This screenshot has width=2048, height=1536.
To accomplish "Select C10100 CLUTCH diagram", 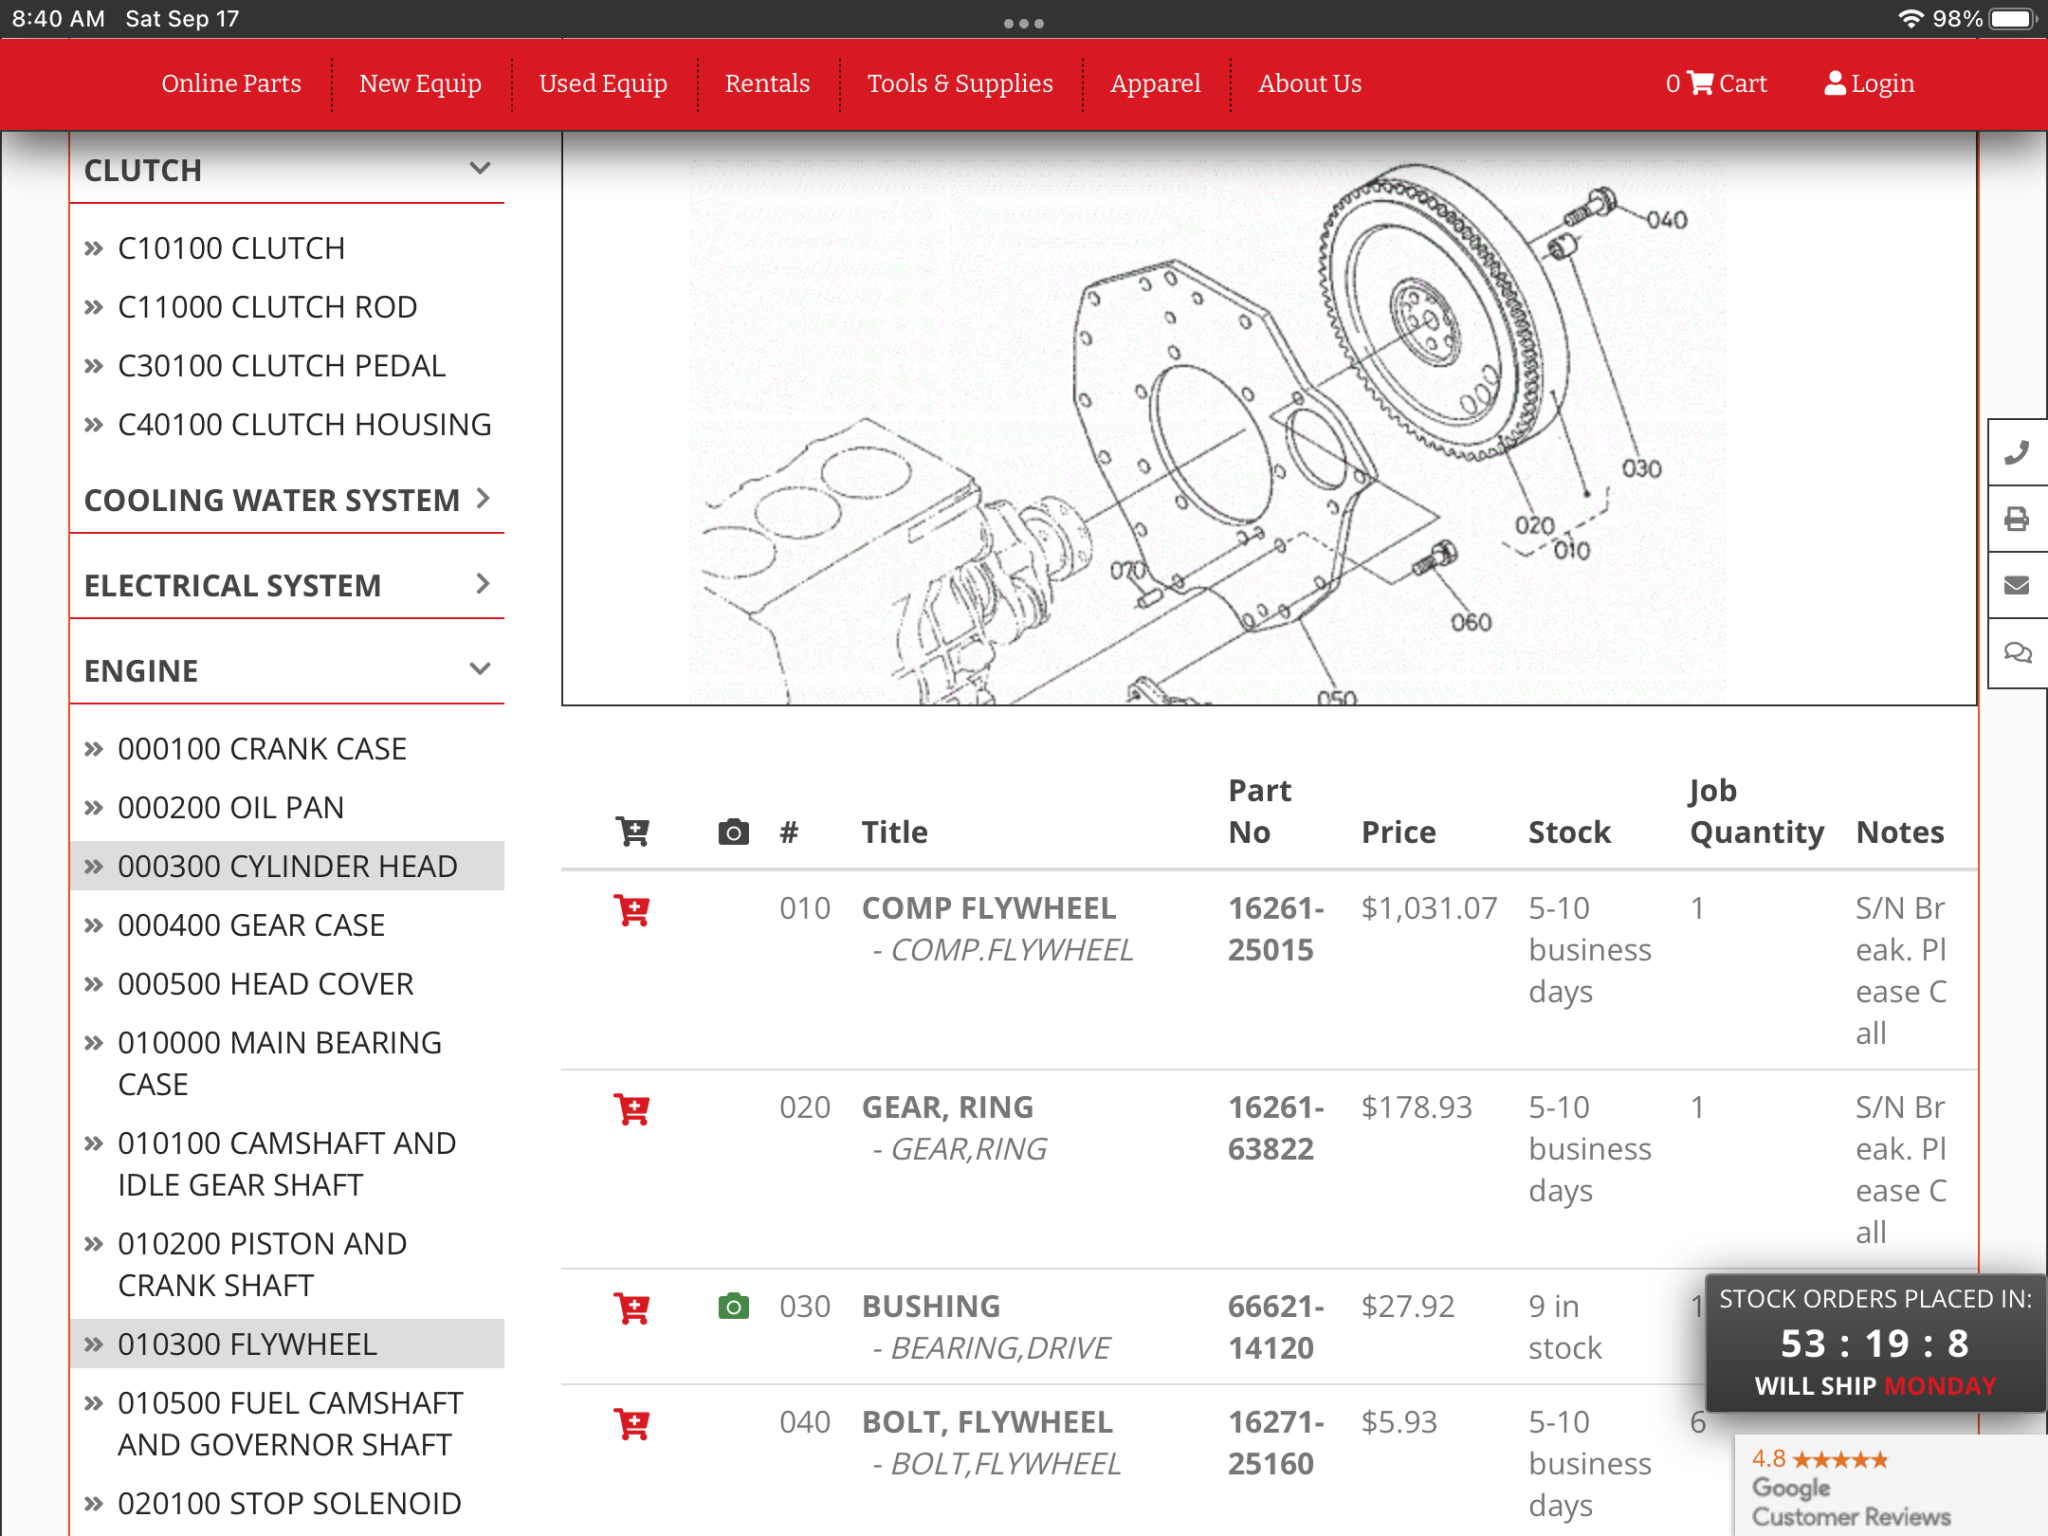I will [x=231, y=248].
